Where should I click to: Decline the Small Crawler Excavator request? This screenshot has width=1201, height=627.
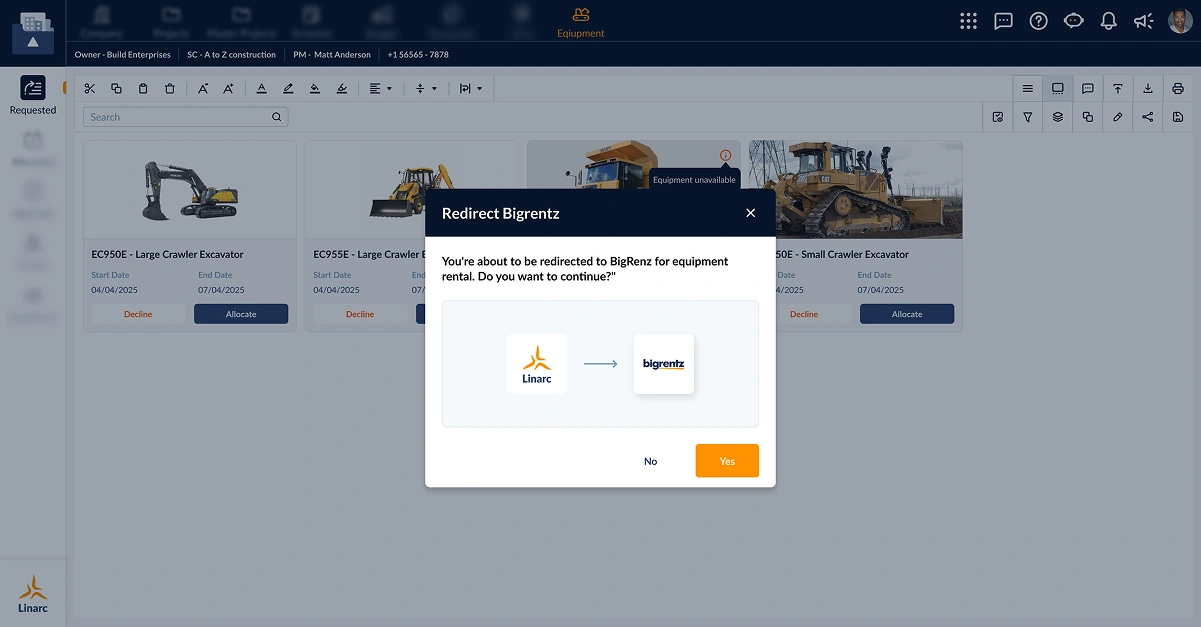tap(804, 314)
